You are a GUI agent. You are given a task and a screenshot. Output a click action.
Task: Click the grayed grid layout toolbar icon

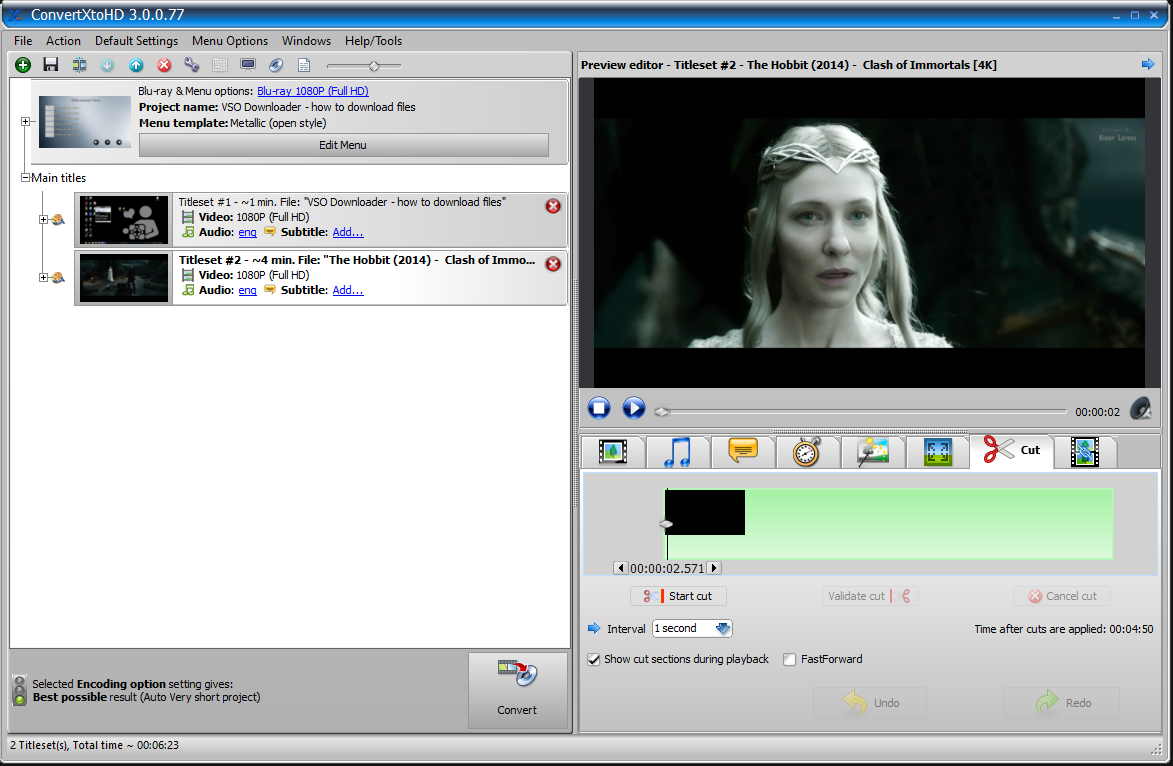tap(220, 65)
